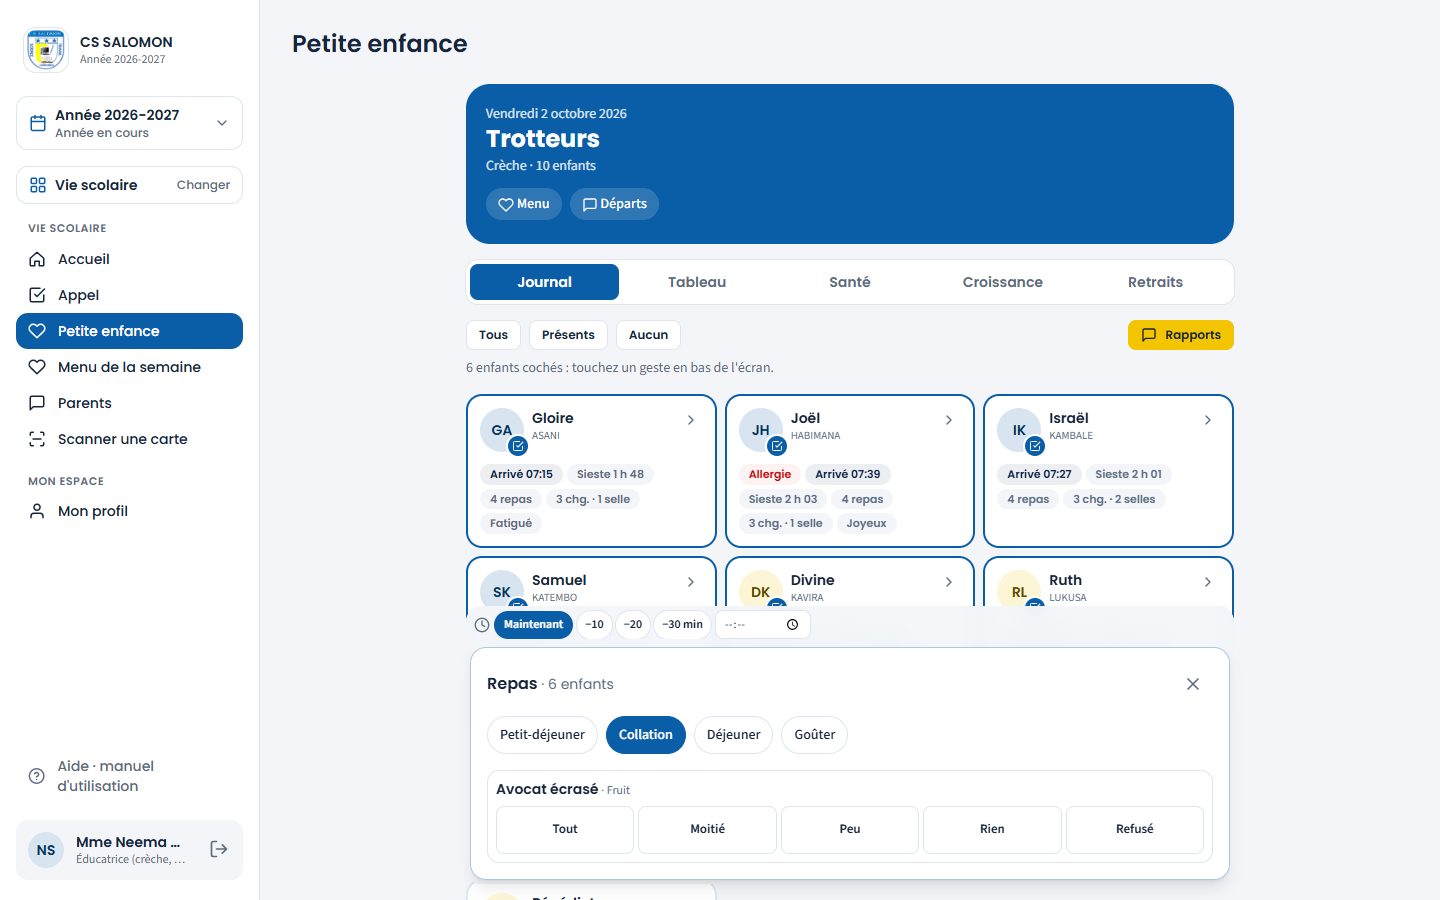The width and height of the screenshot is (1440, 900).
Task: Mark Avocat écrasé as Moitié
Action: pyautogui.click(x=707, y=829)
